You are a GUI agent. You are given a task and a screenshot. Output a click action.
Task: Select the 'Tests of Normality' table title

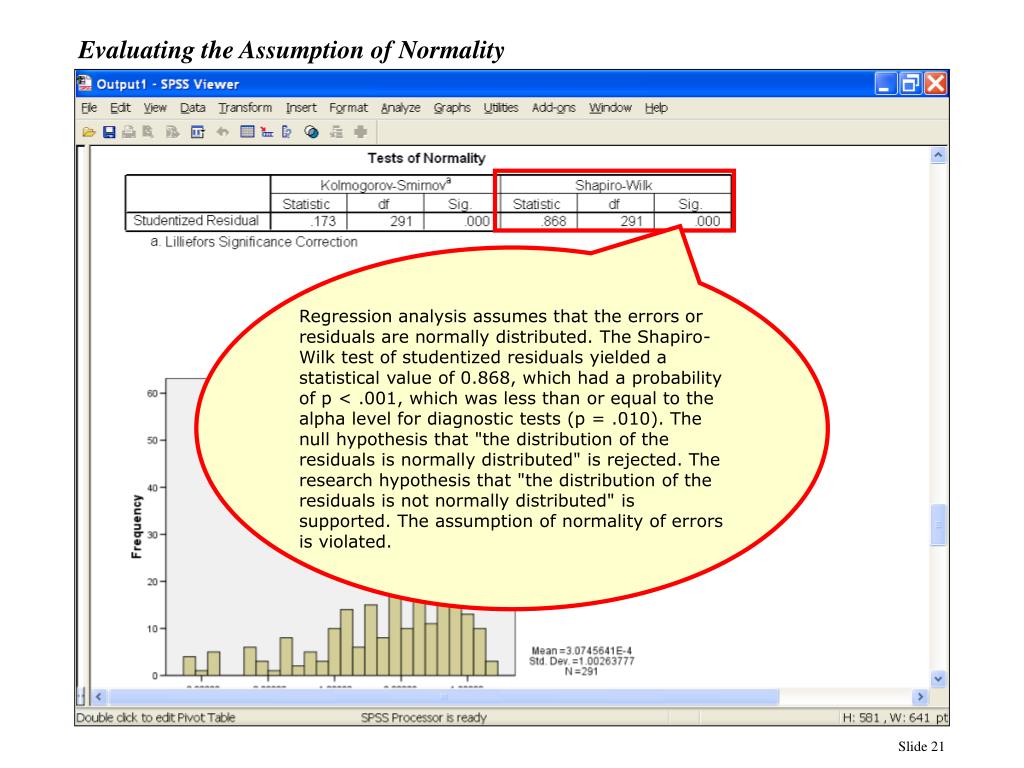pyautogui.click(x=426, y=158)
